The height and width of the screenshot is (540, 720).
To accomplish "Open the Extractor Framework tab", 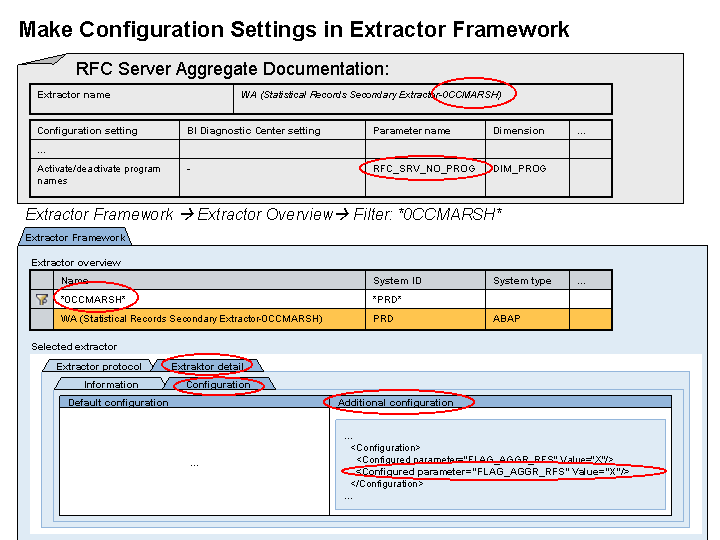I will point(75,238).
